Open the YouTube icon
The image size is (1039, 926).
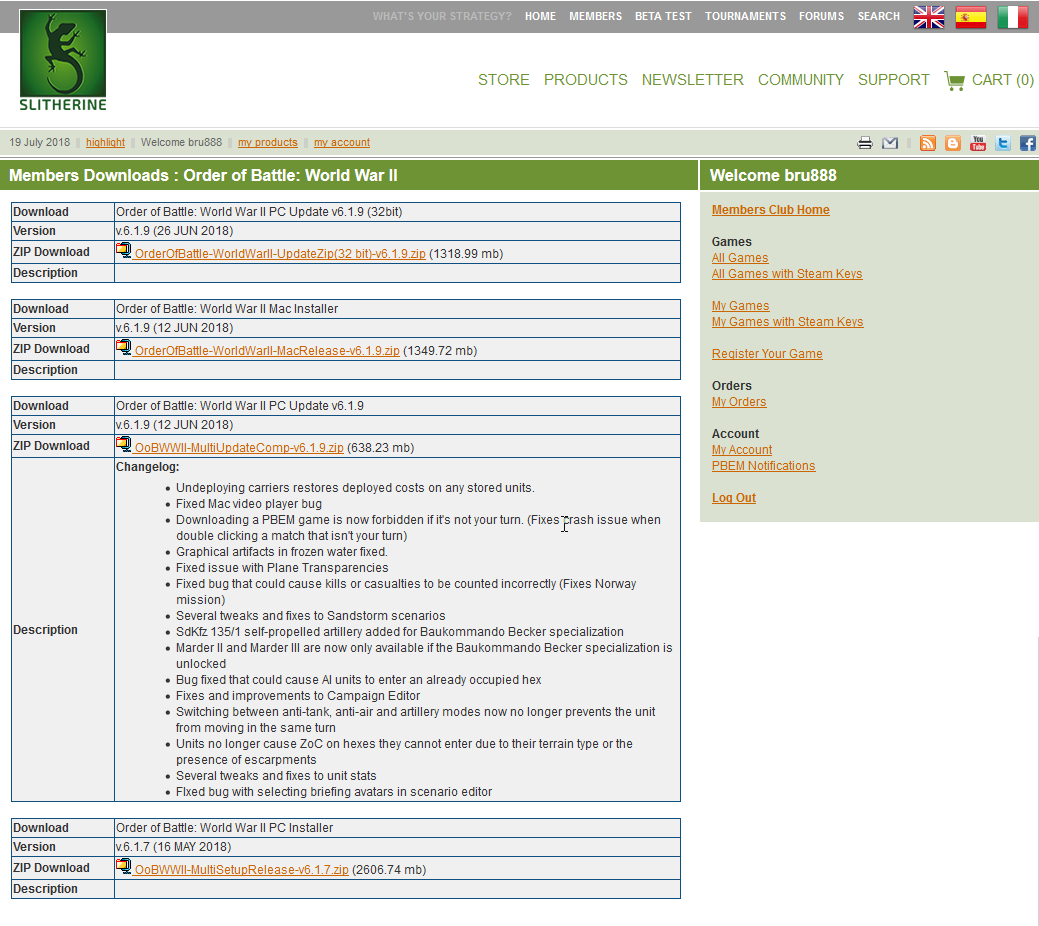coord(978,143)
